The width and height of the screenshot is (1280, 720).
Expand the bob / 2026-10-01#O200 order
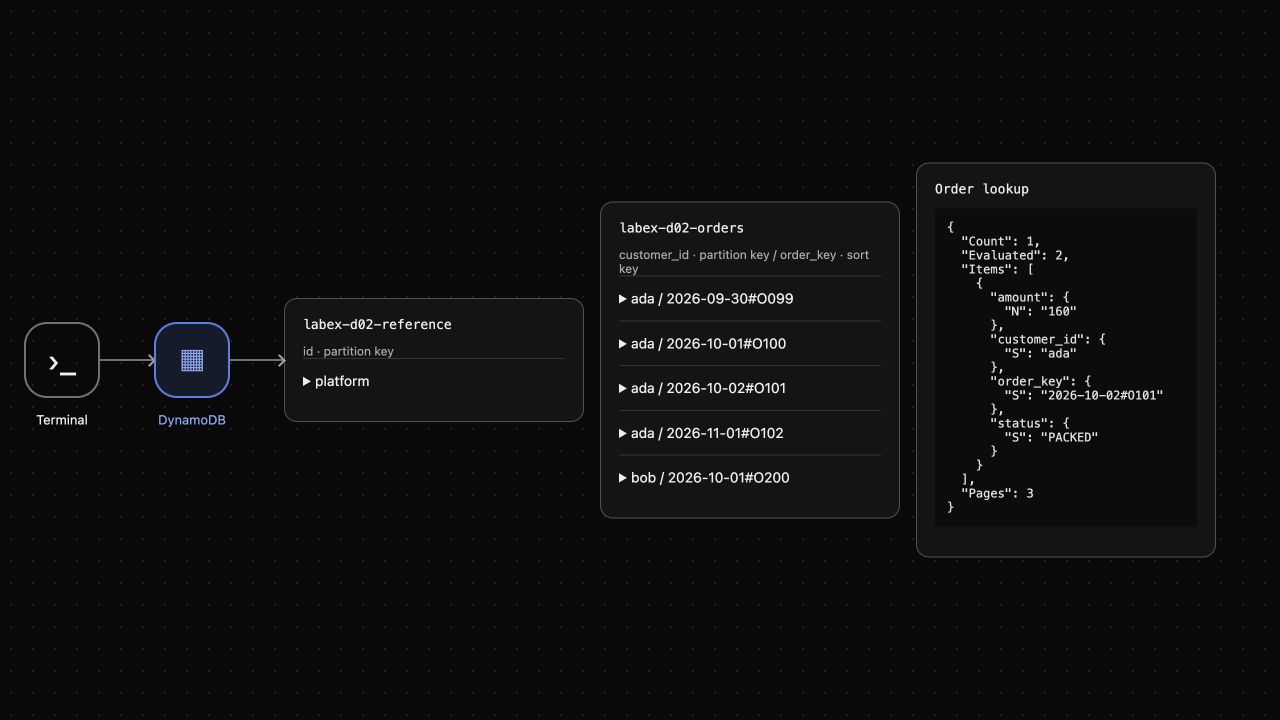point(750,478)
